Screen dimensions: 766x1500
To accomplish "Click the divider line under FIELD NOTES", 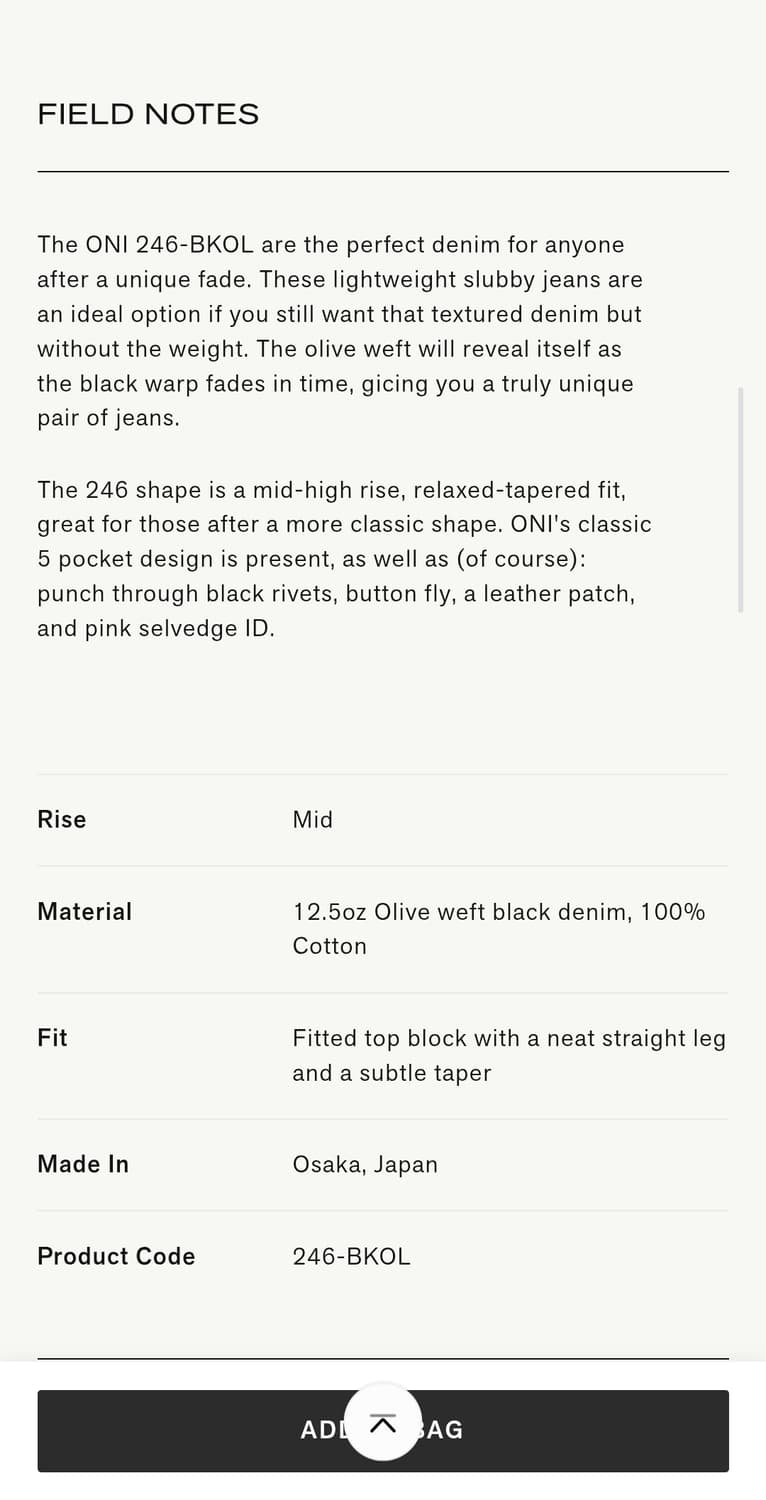I will pyautogui.click(x=383, y=172).
